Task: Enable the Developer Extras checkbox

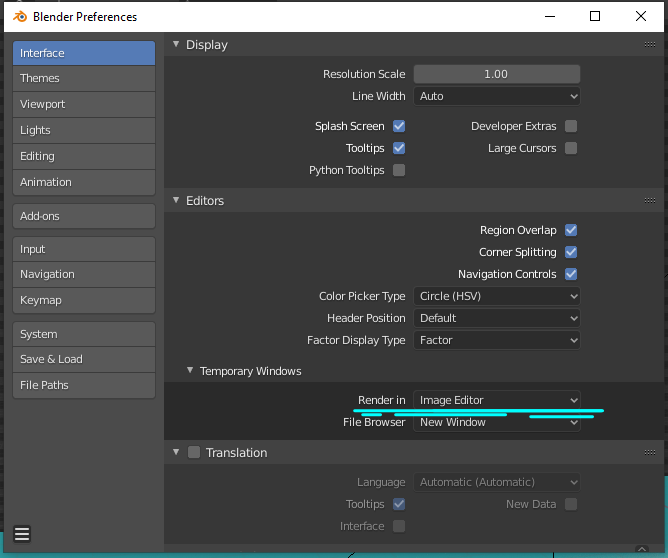Action: pos(571,126)
